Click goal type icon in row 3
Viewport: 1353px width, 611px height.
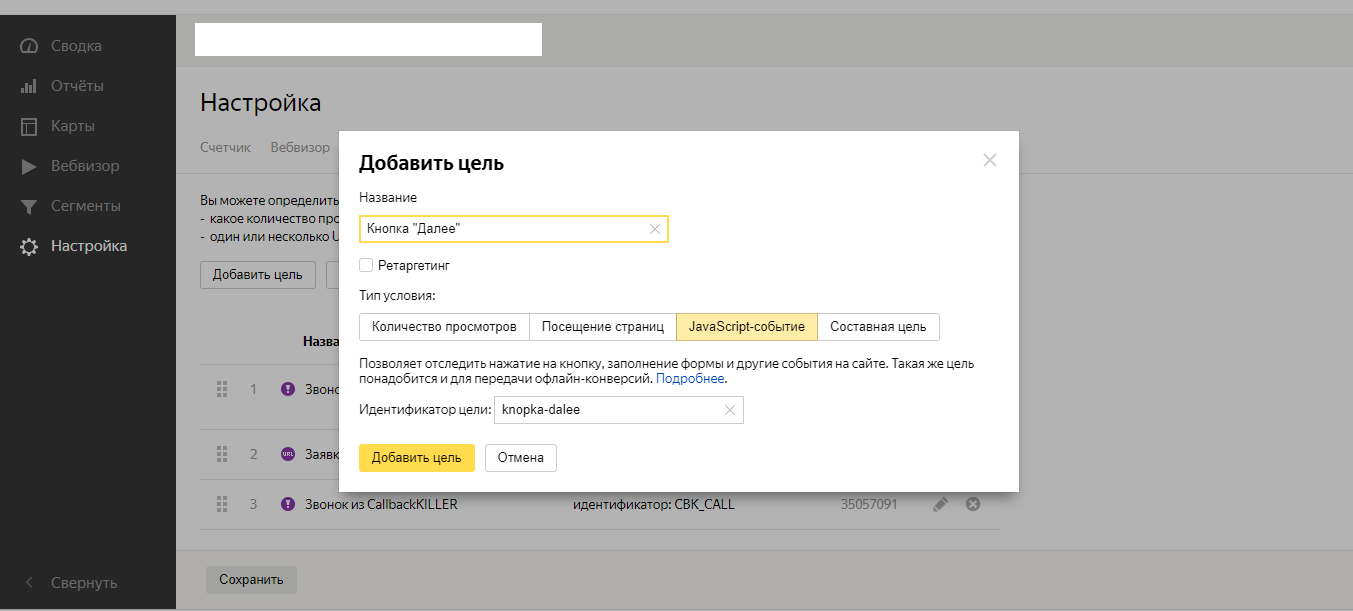pyautogui.click(x=288, y=504)
